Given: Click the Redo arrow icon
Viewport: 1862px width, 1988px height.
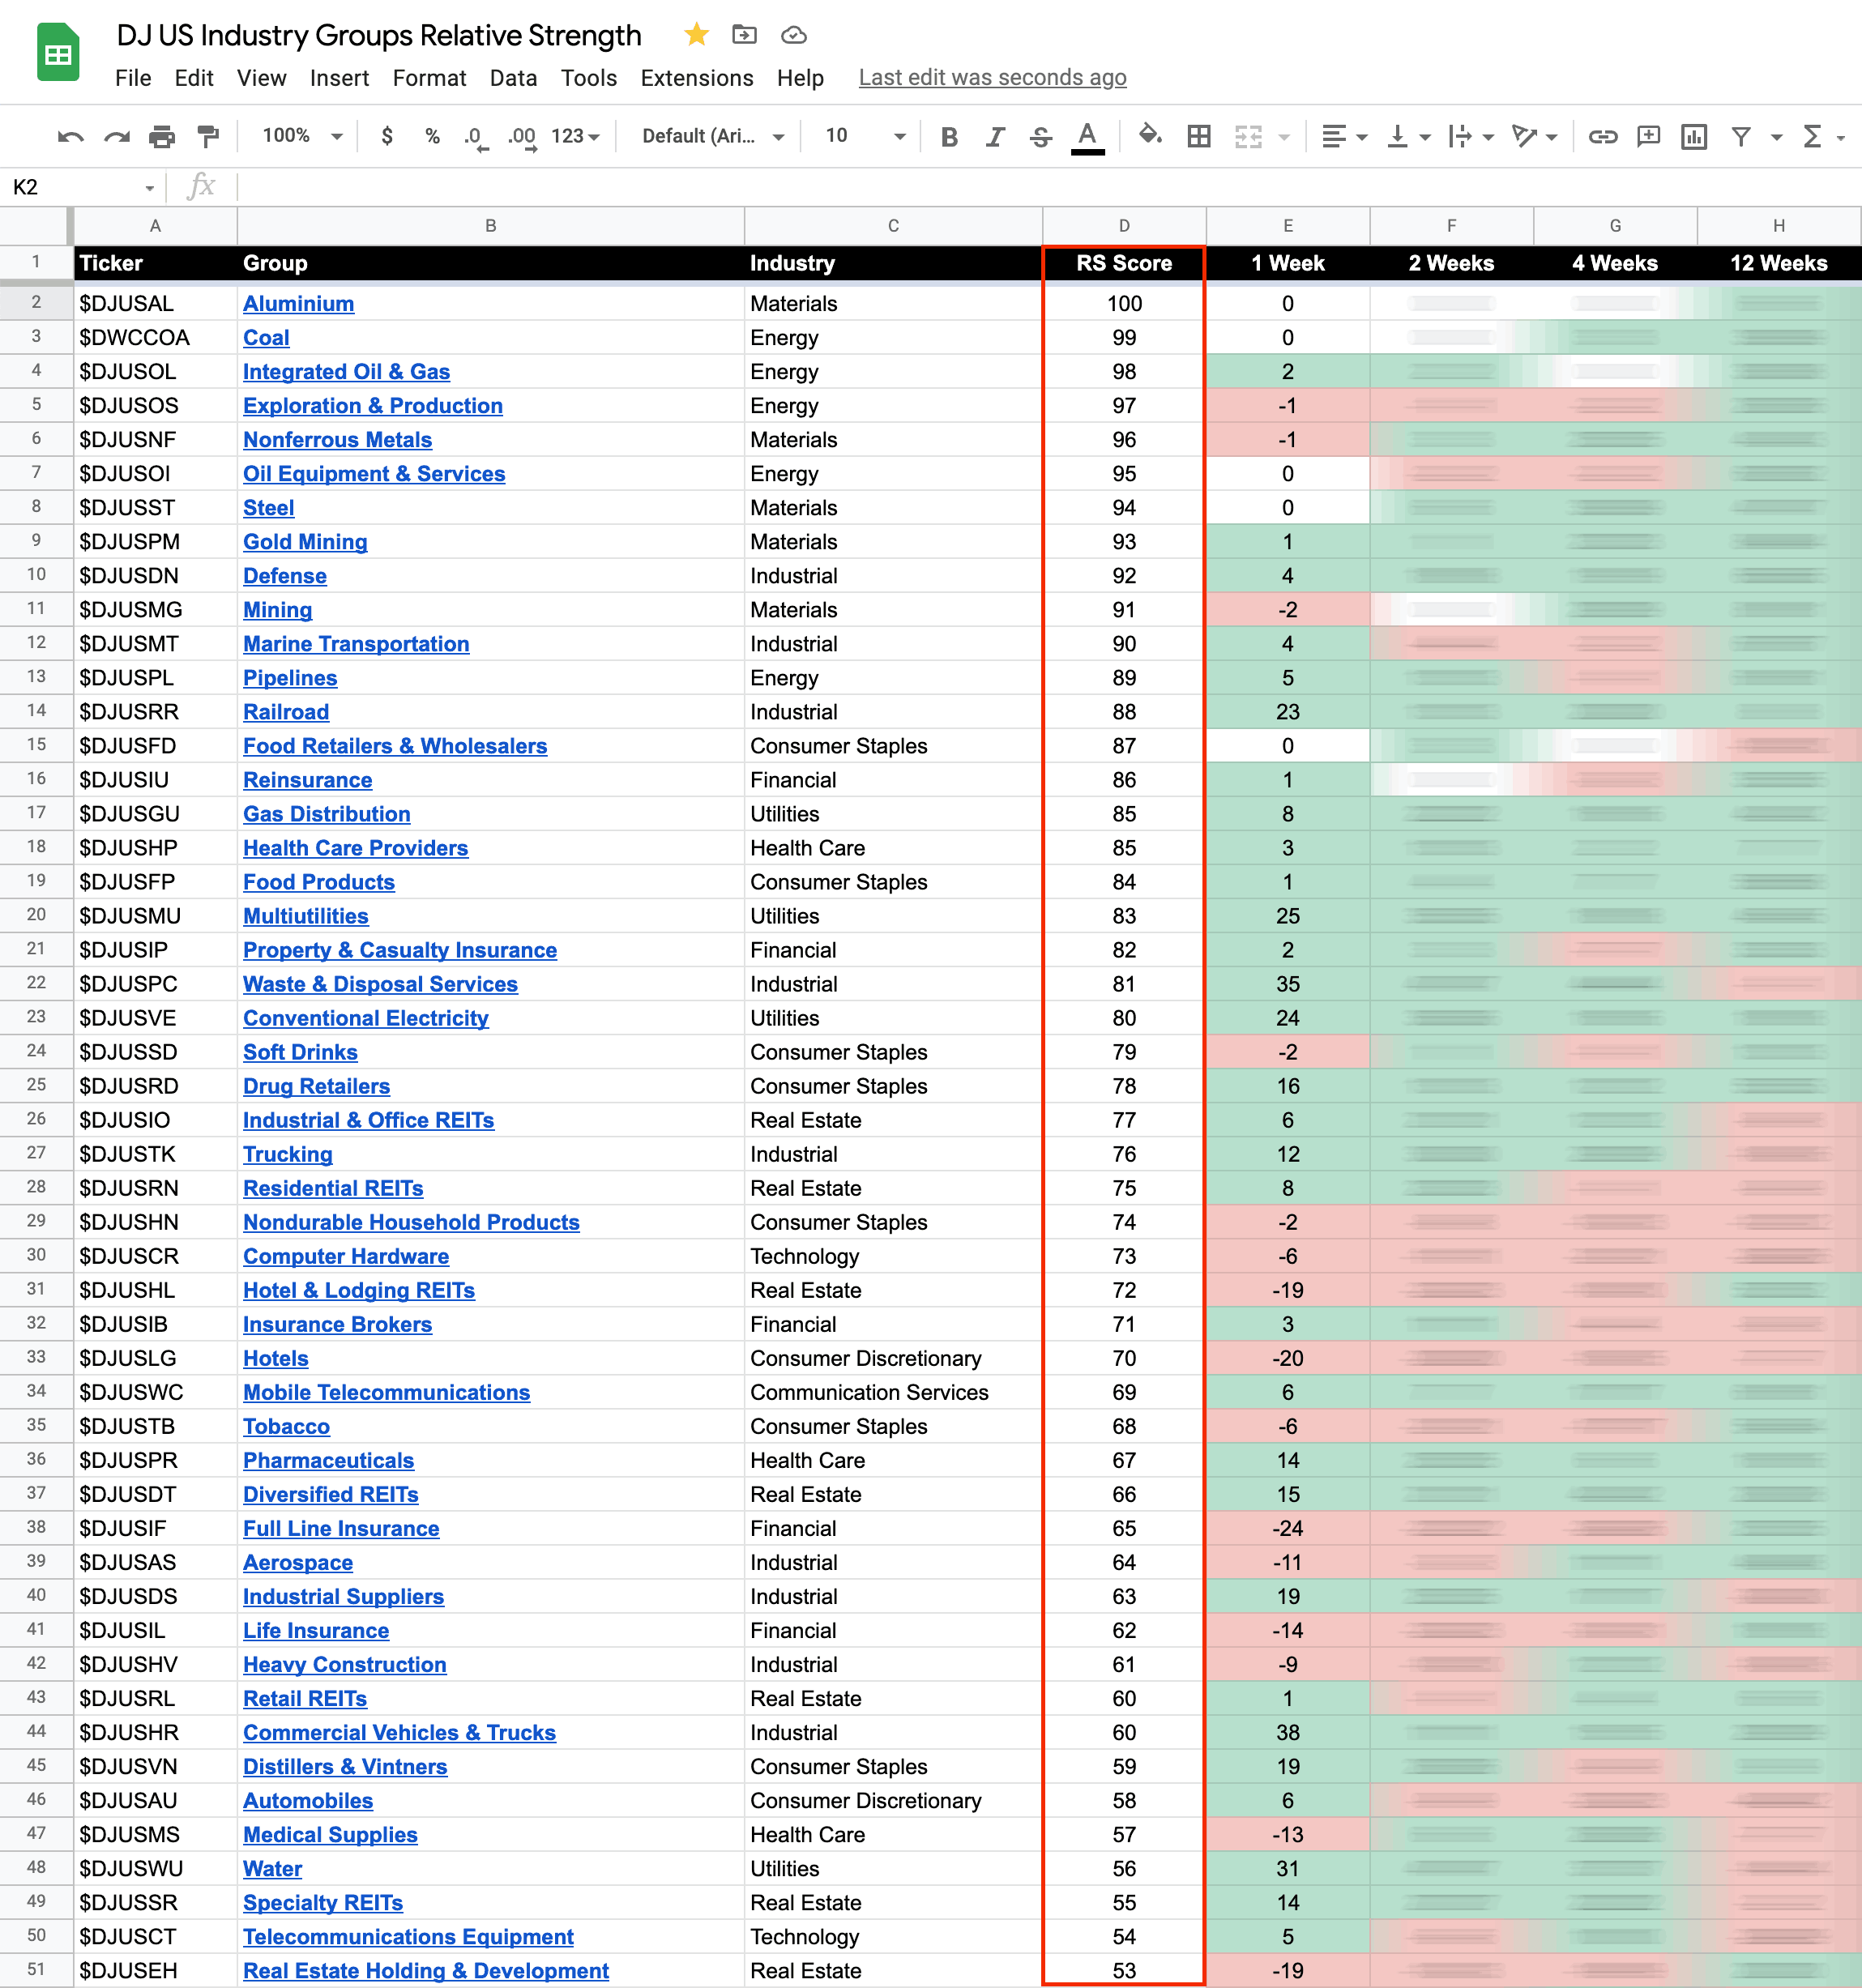Looking at the screenshot, I should pos(117,136).
